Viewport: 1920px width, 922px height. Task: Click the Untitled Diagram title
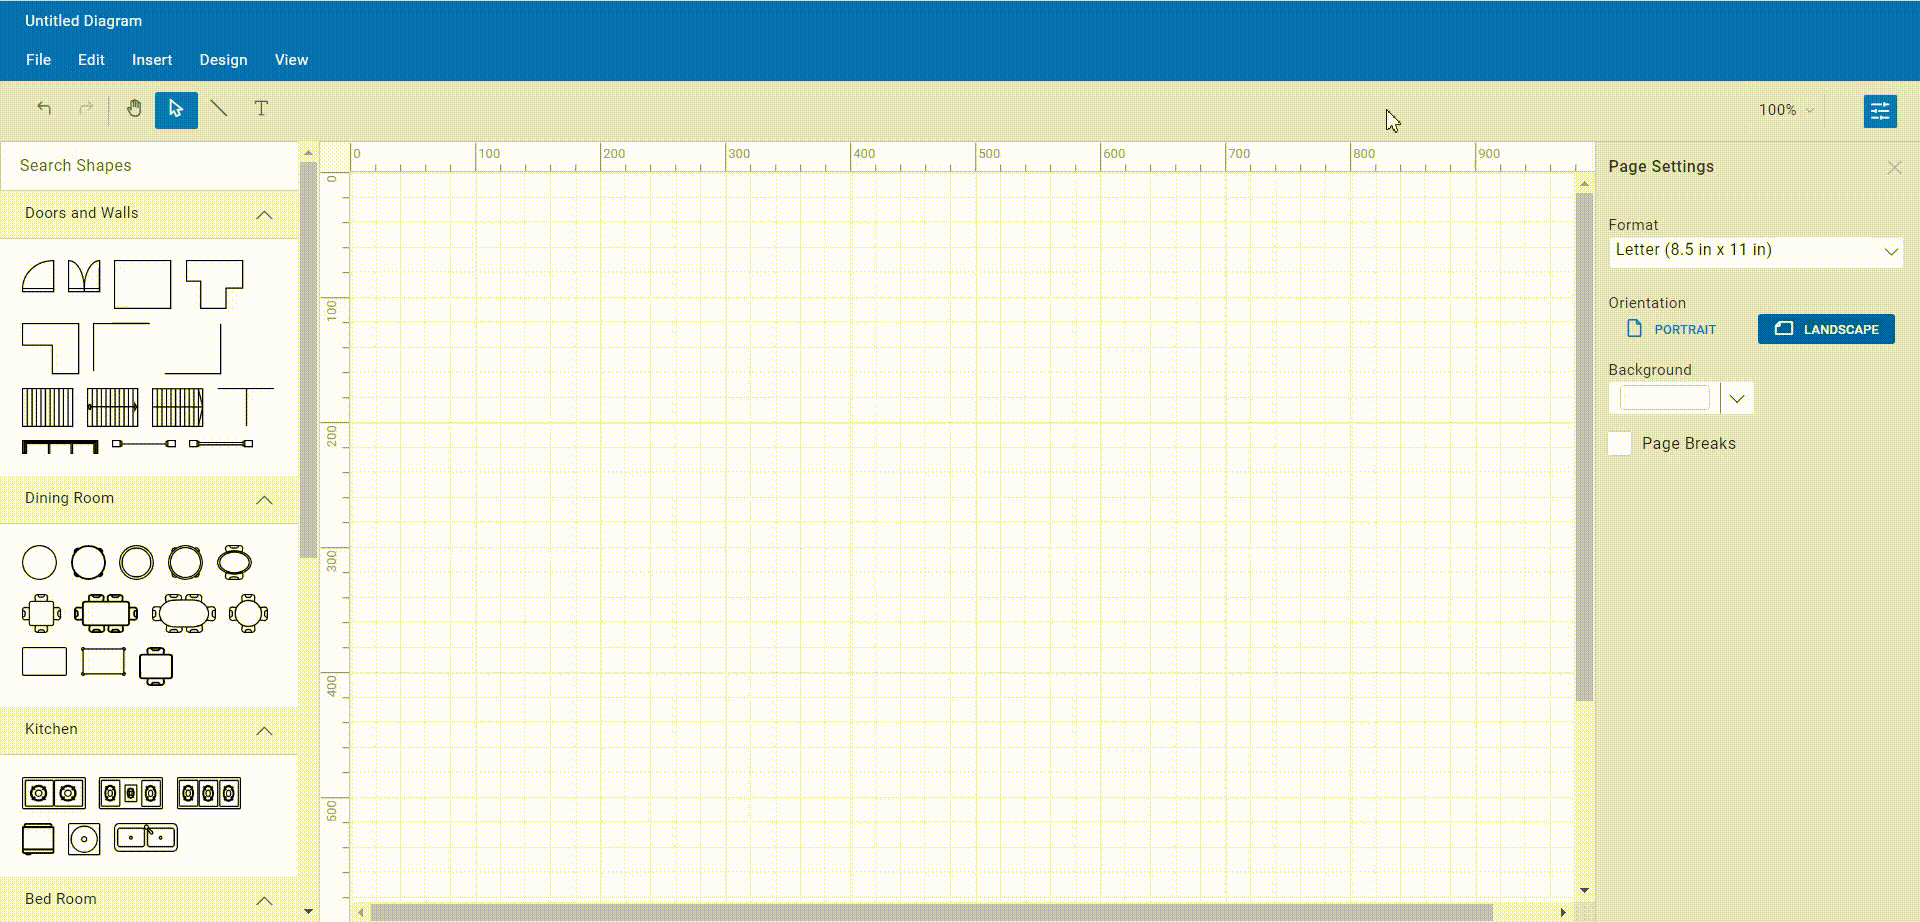[x=83, y=21]
